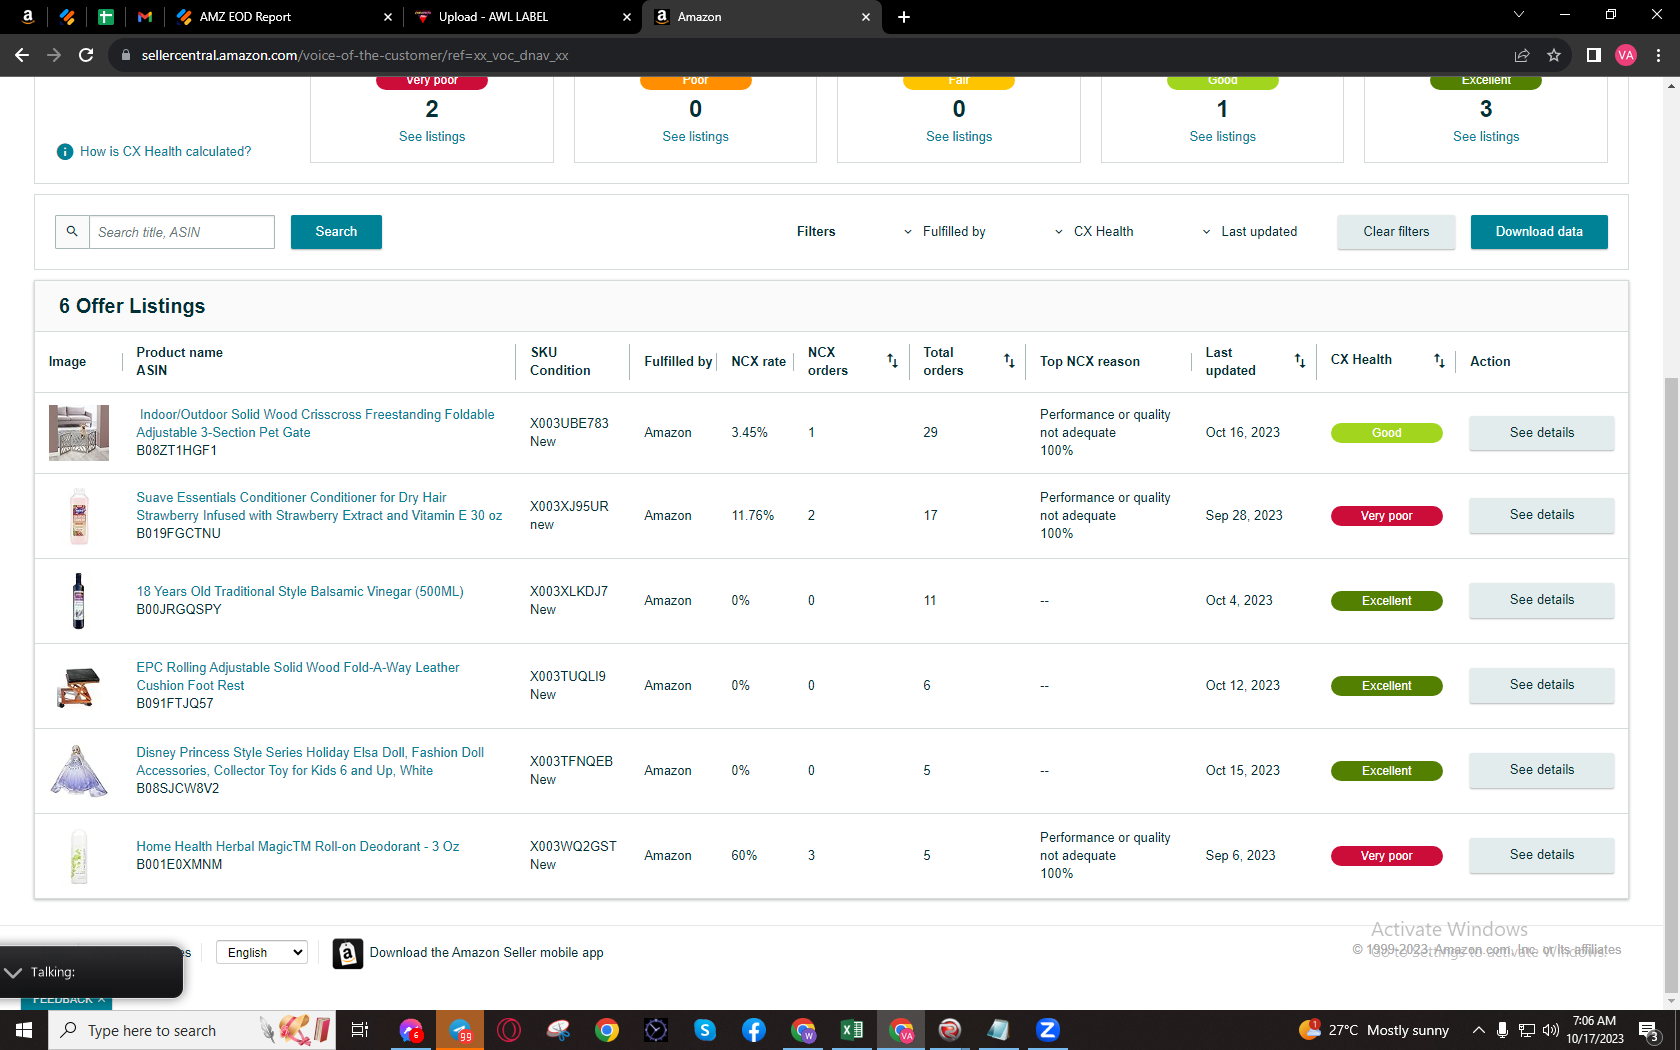
Task: Reload the Seller Central page
Action: point(86,55)
